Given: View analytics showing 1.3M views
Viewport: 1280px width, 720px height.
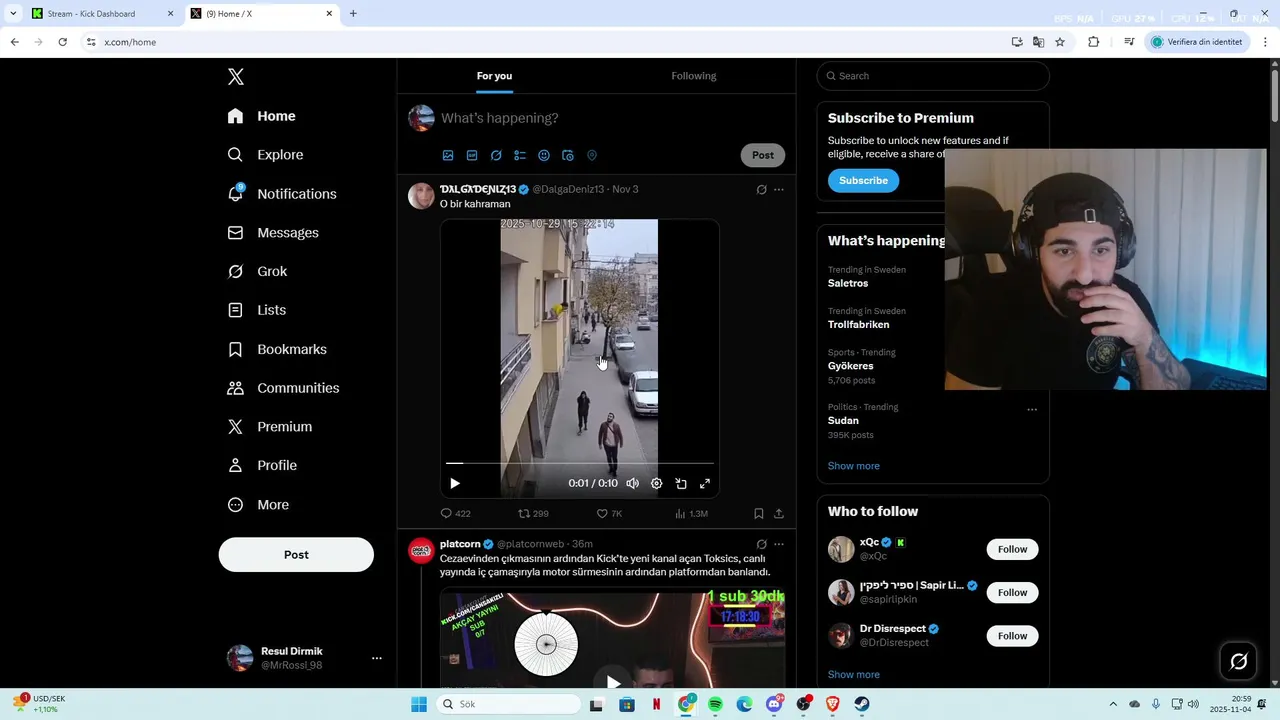Looking at the screenshot, I should click(691, 514).
